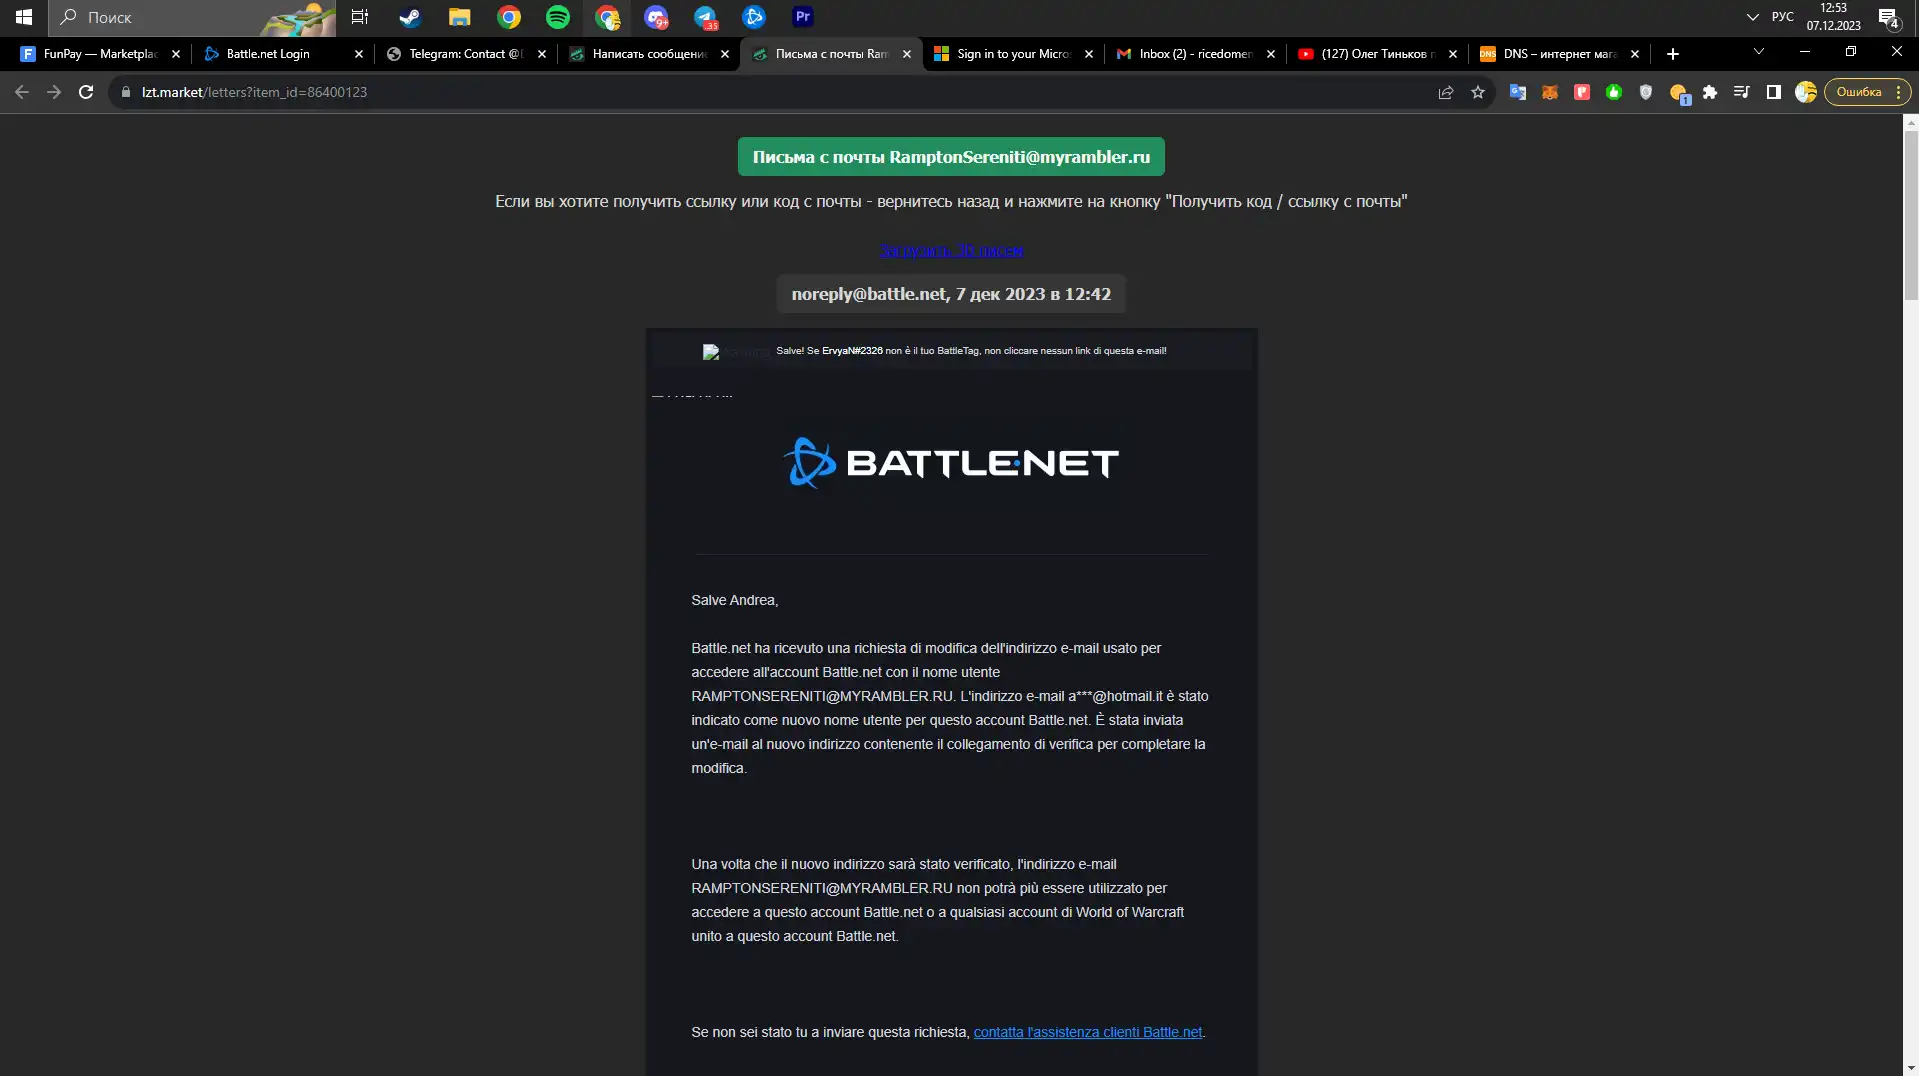Image resolution: width=1919 pixels, height=1076 pixels.
Task: Click the Ошибка error button
Action: click(x=1867, y=92)
